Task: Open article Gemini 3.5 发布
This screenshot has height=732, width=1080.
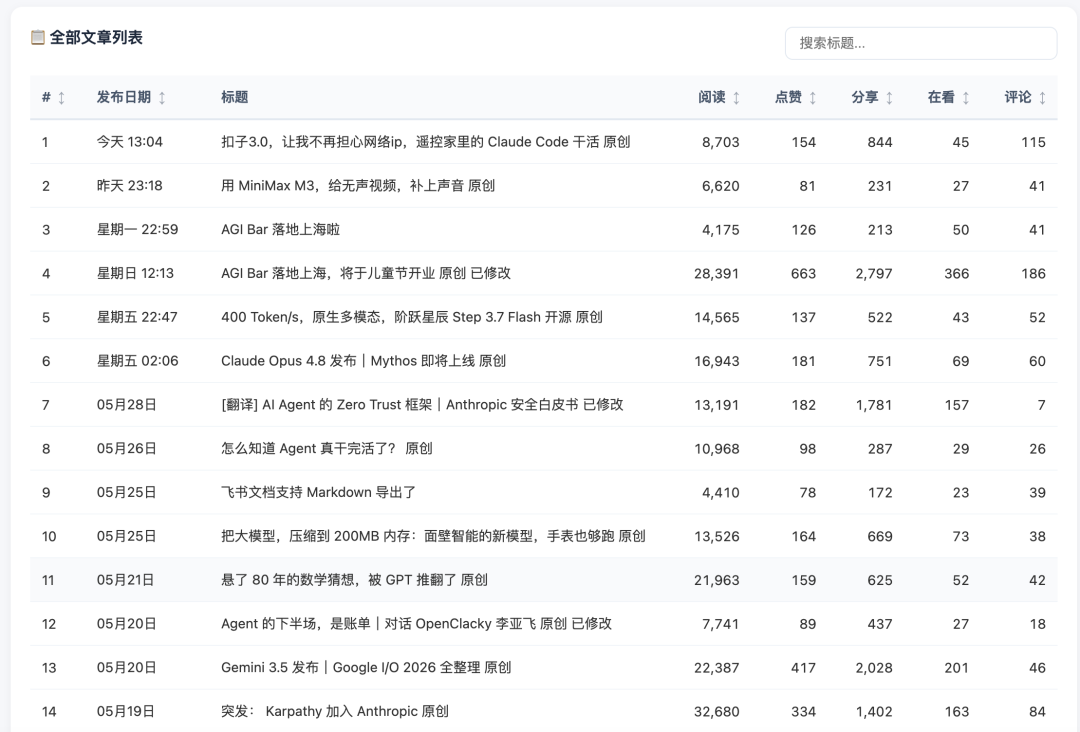Action: pos(366,667)
